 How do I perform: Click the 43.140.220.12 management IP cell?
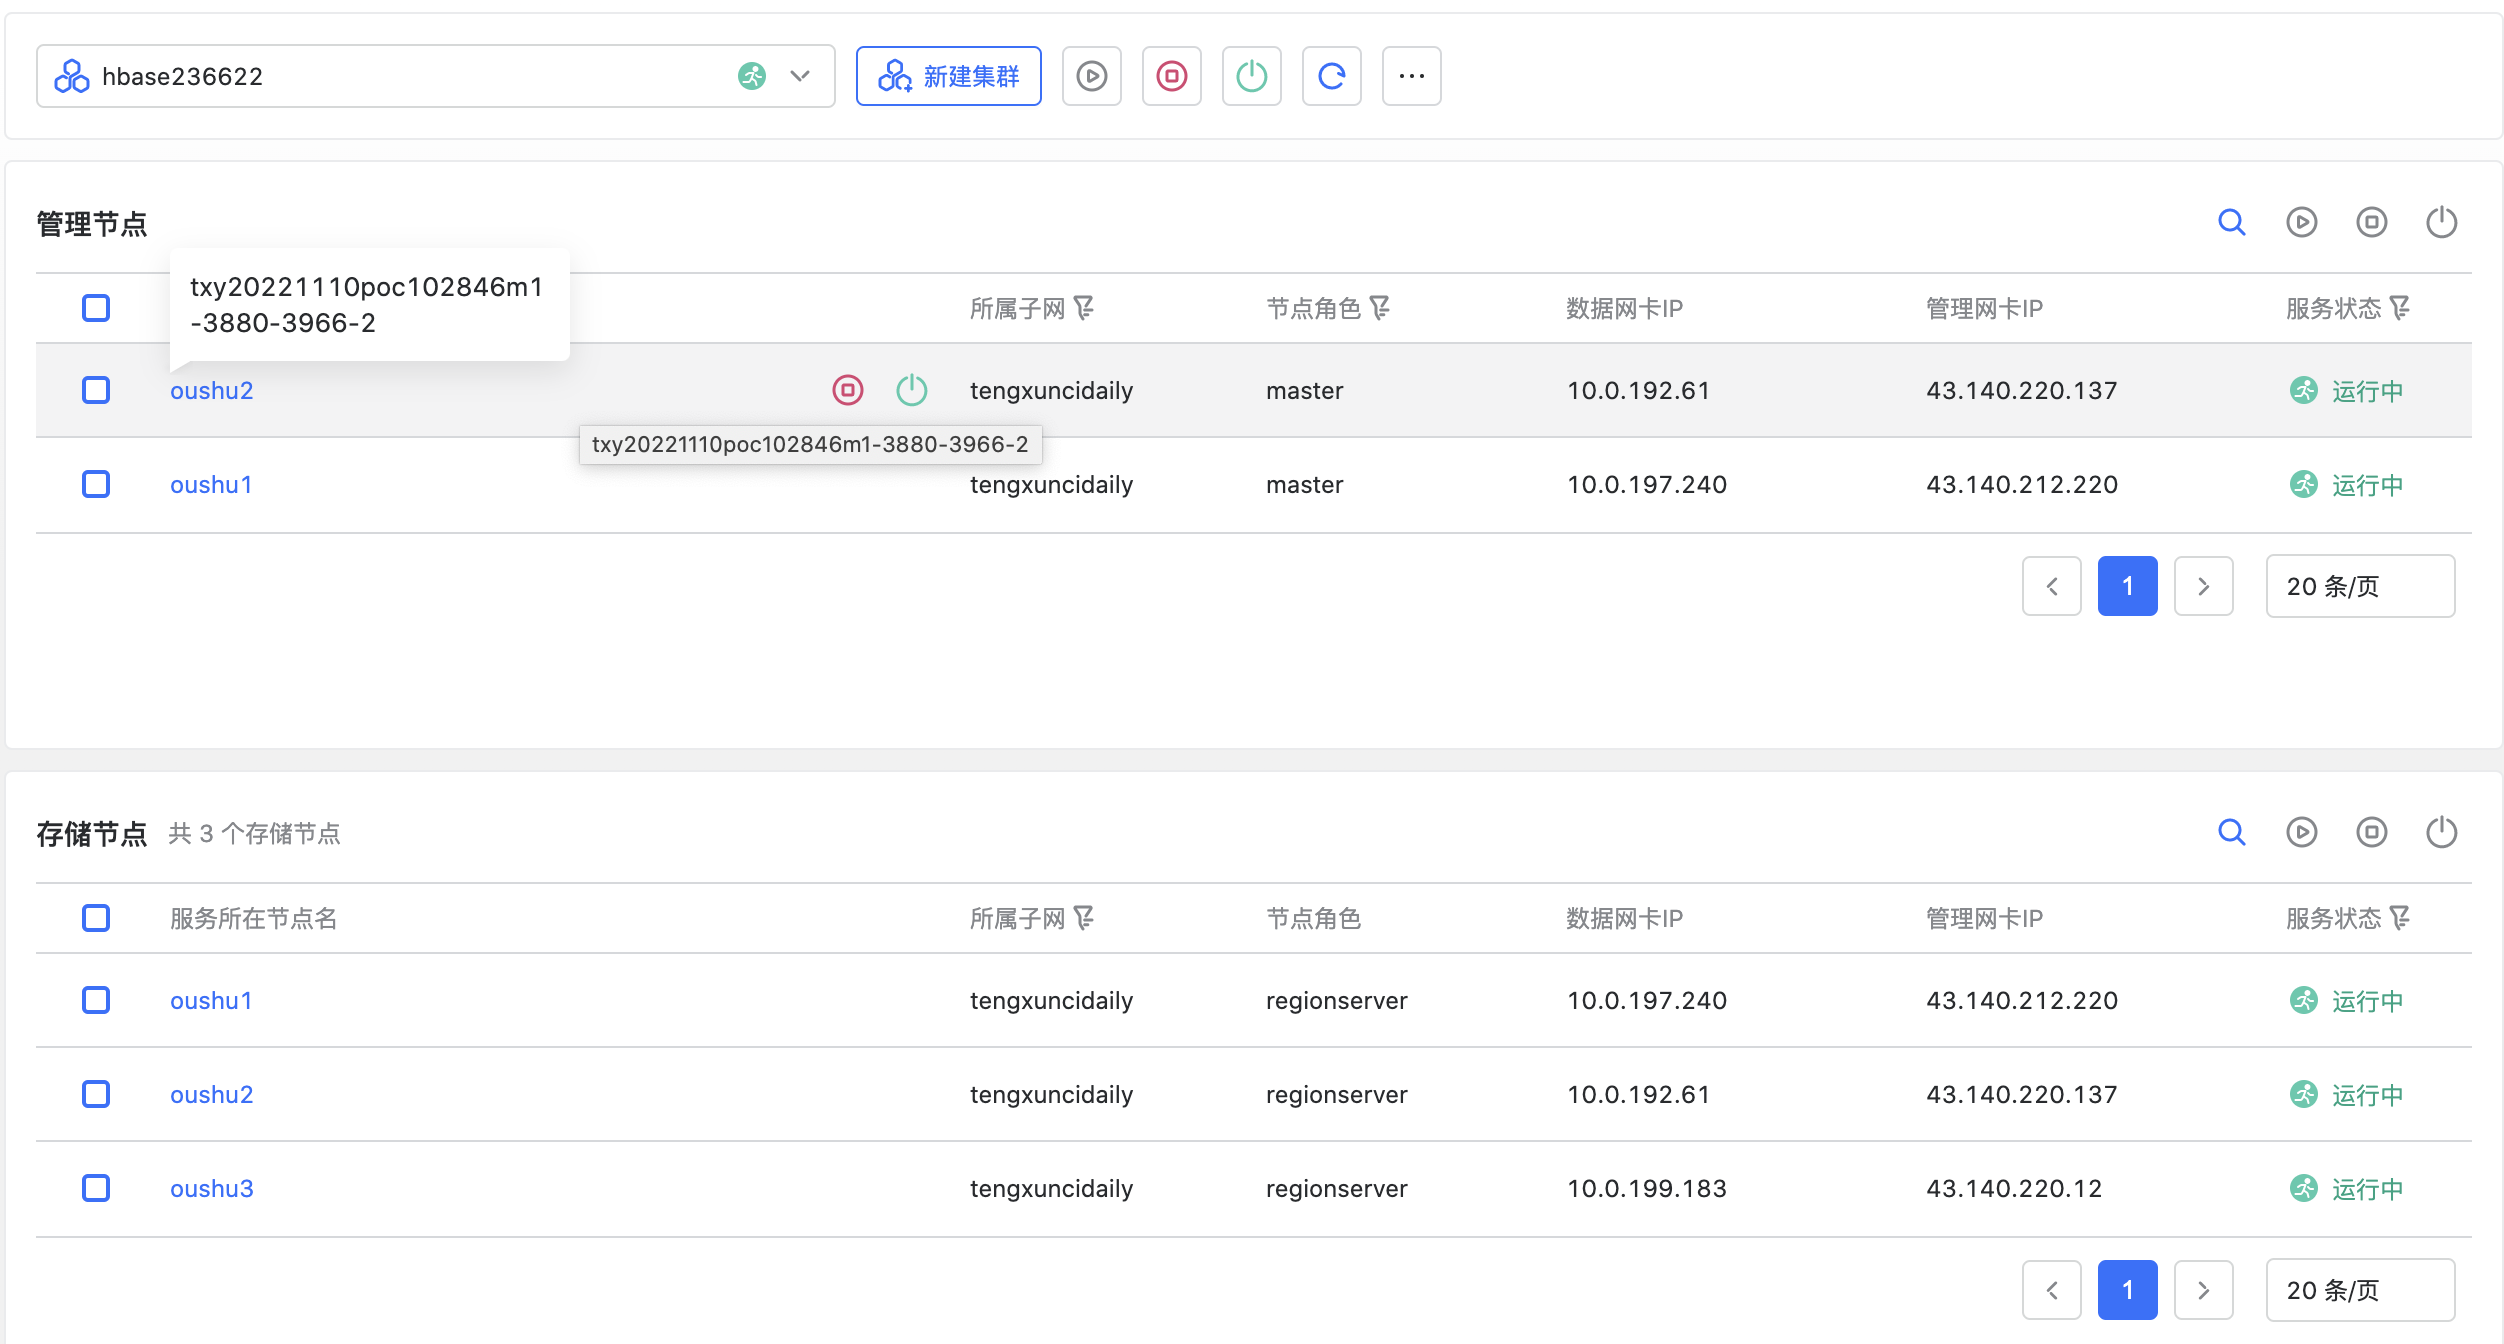point(2014,1188)
